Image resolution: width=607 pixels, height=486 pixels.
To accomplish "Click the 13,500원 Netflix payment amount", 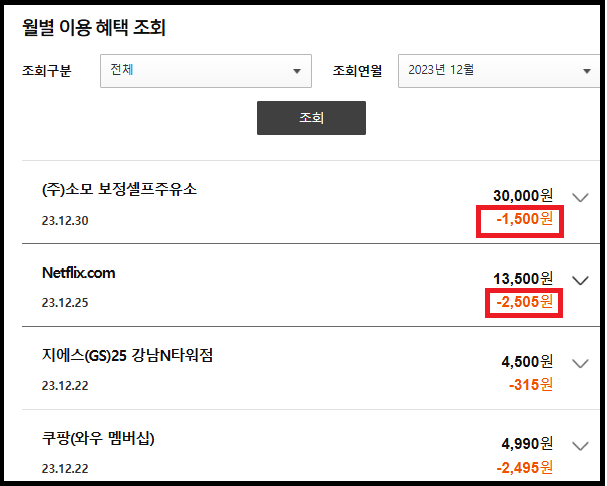I will pos(523,278).
